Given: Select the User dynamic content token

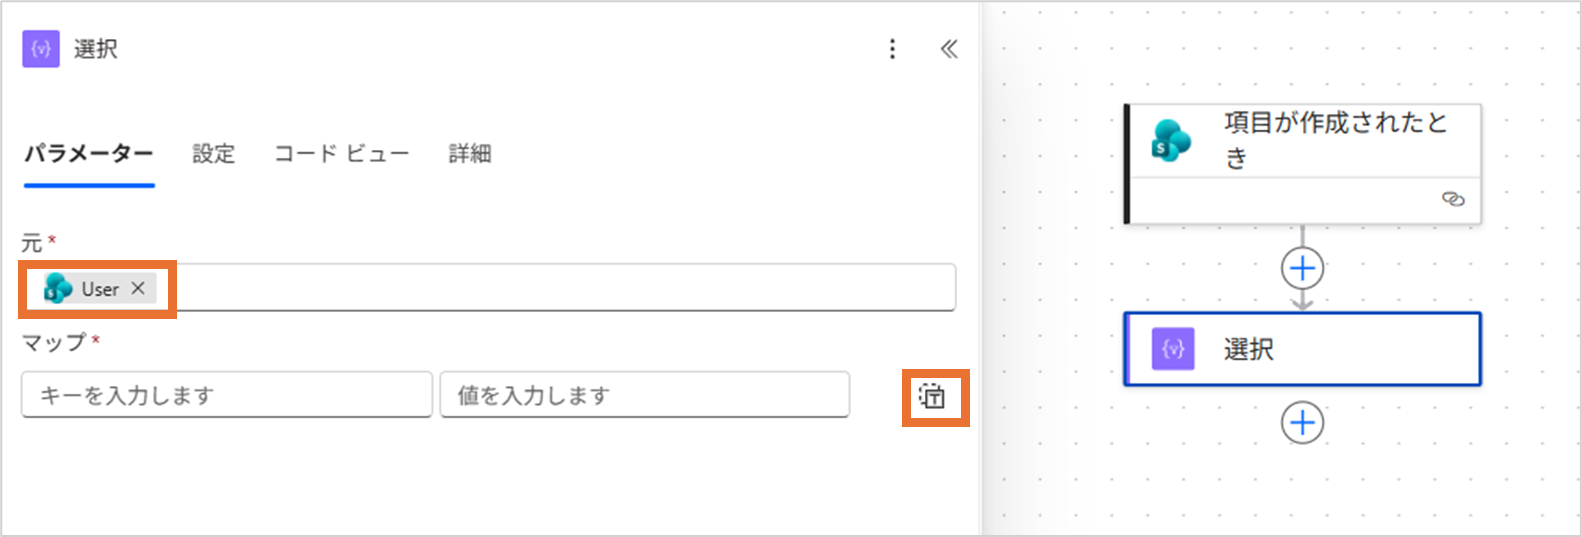Looking at the screenshot, I should click(x=99, y=289).
